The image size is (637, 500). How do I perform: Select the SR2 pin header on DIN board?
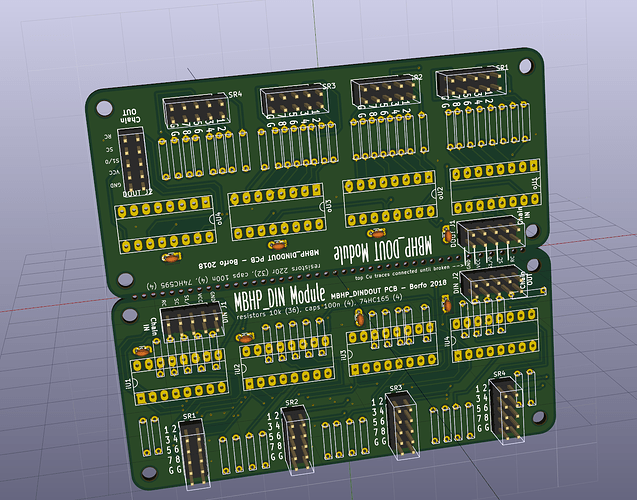[x=297, y=439]
